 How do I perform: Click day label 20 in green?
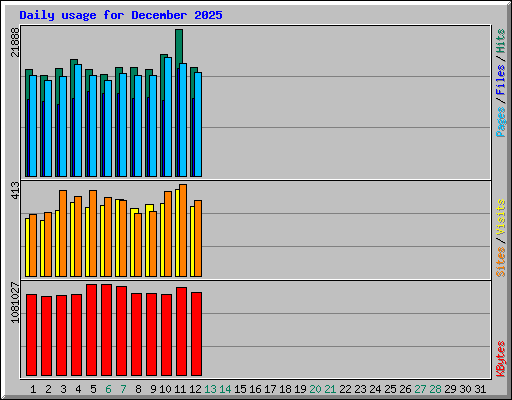point(315,389)
